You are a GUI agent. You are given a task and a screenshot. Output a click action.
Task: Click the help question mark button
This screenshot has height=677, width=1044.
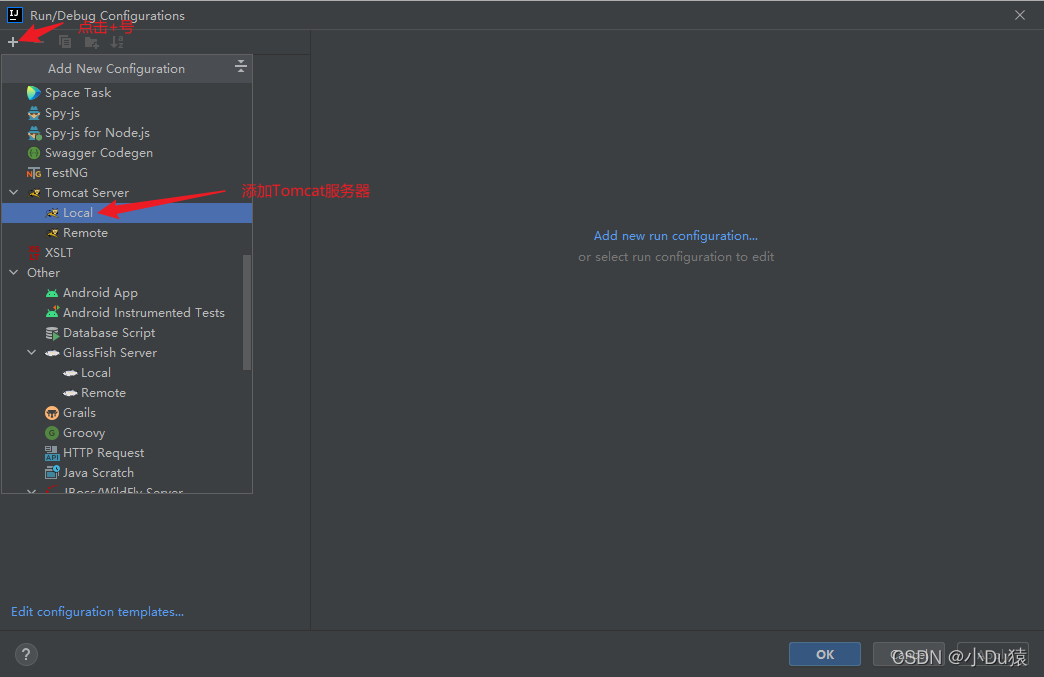[x=26, y=654]
